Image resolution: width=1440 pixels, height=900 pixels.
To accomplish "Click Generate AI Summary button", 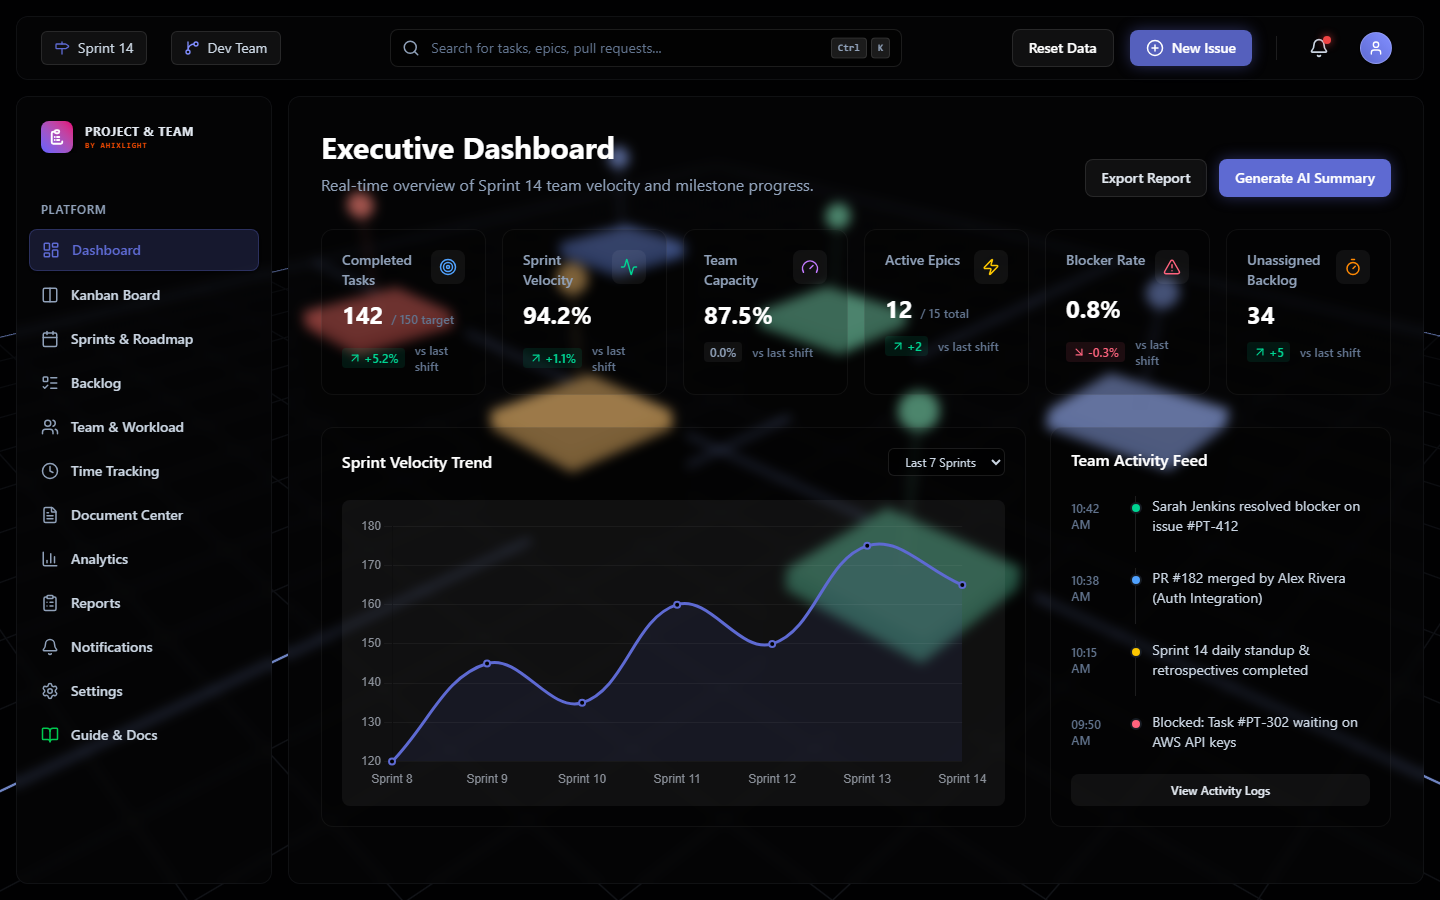I will click(x=1304, y=178).
